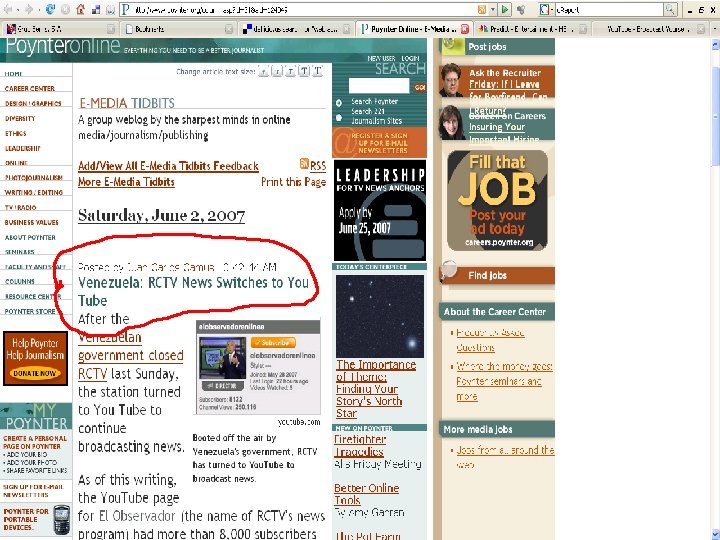Click the Poynter site search input box
720x540 pixels.
click(379, 86)
